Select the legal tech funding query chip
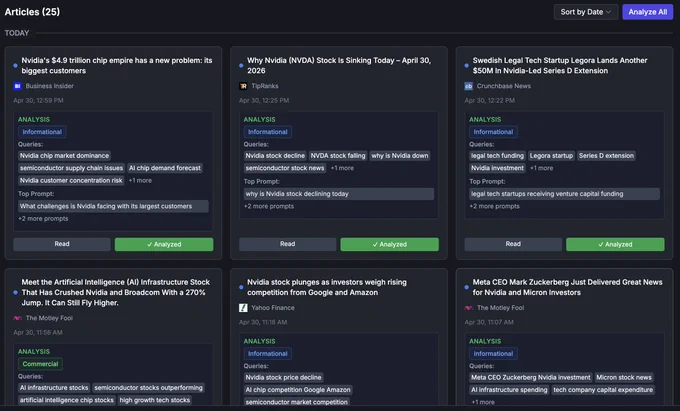 [x=497, y=156]
